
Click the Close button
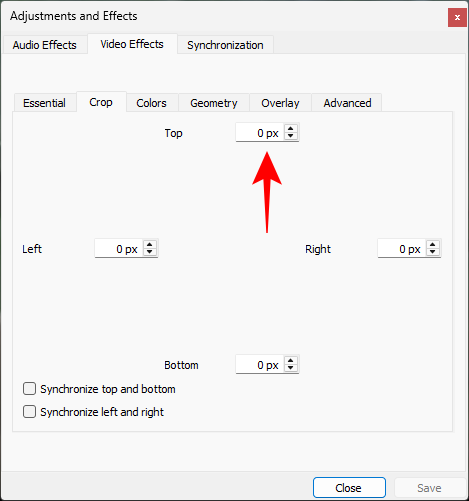tap(349, 488)
